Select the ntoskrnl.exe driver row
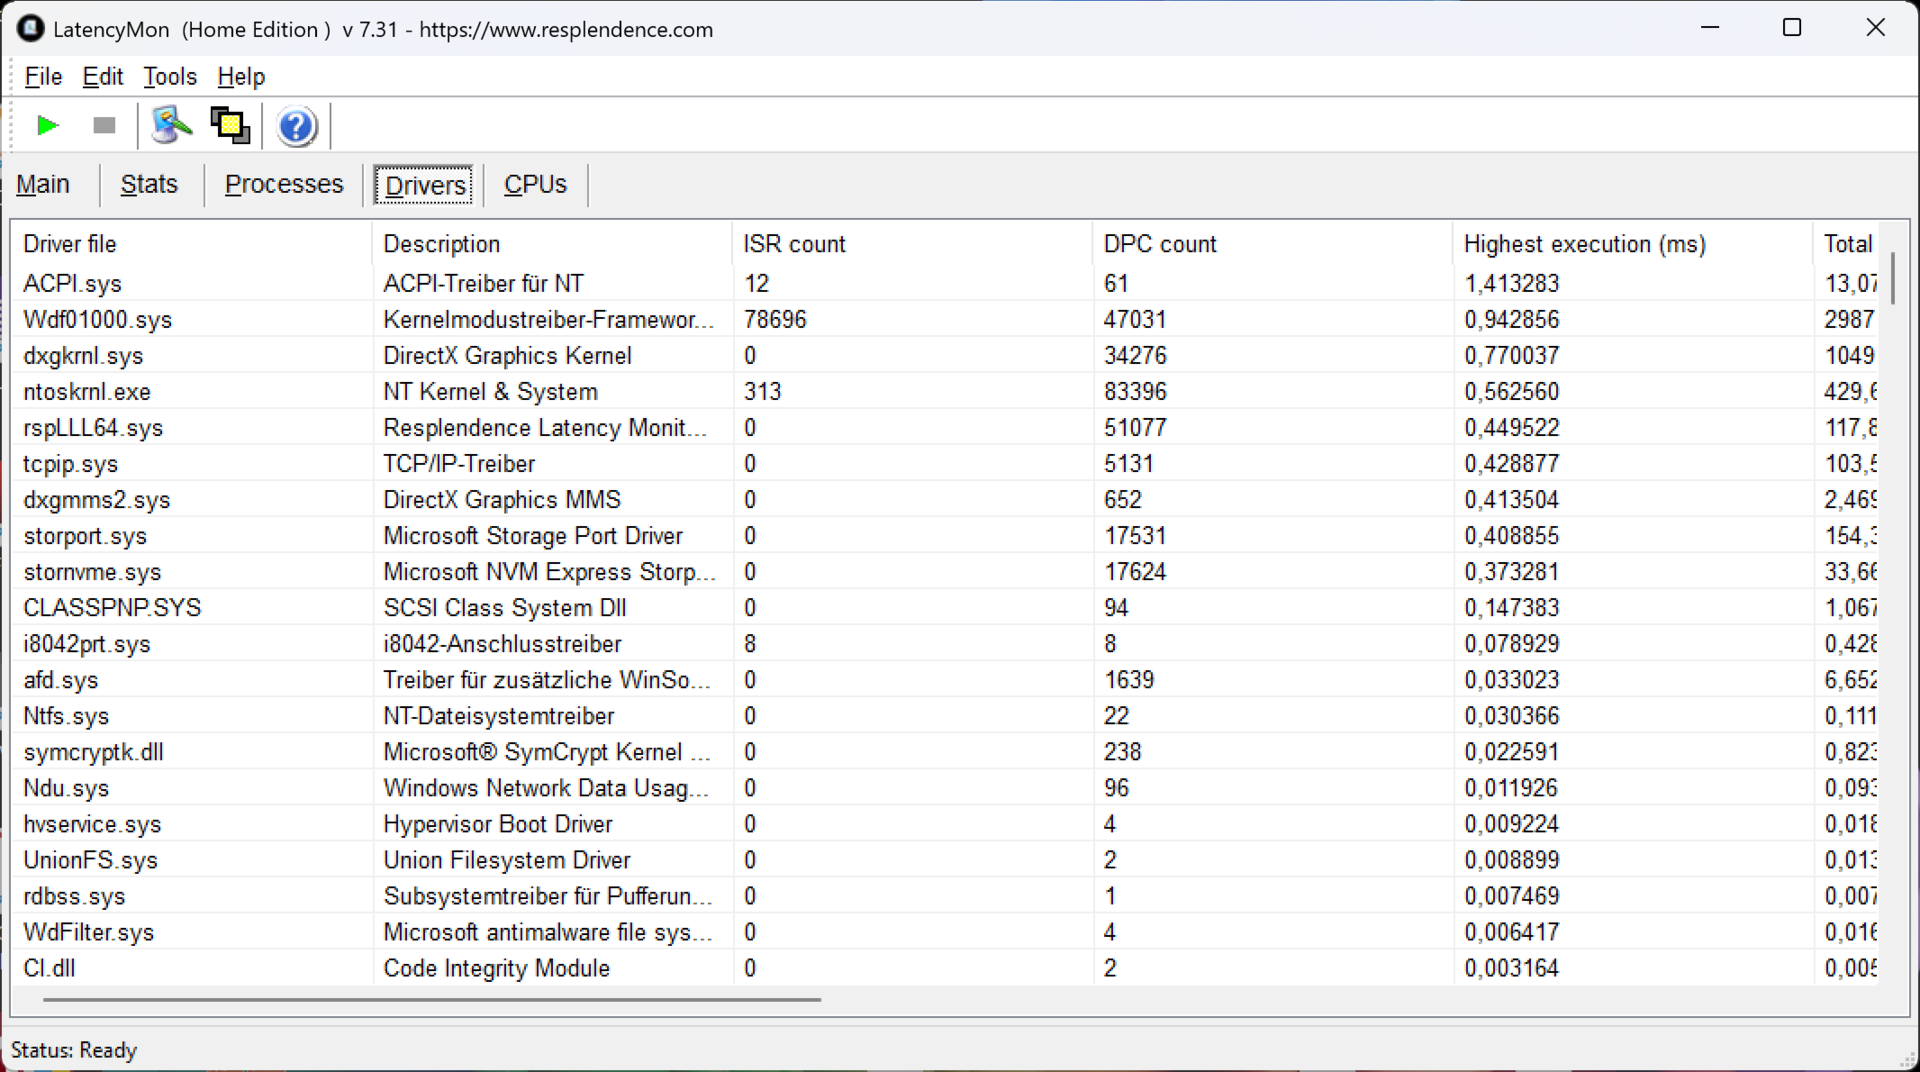This screenshot has width=1920, height=1072. tap(87, 392)
